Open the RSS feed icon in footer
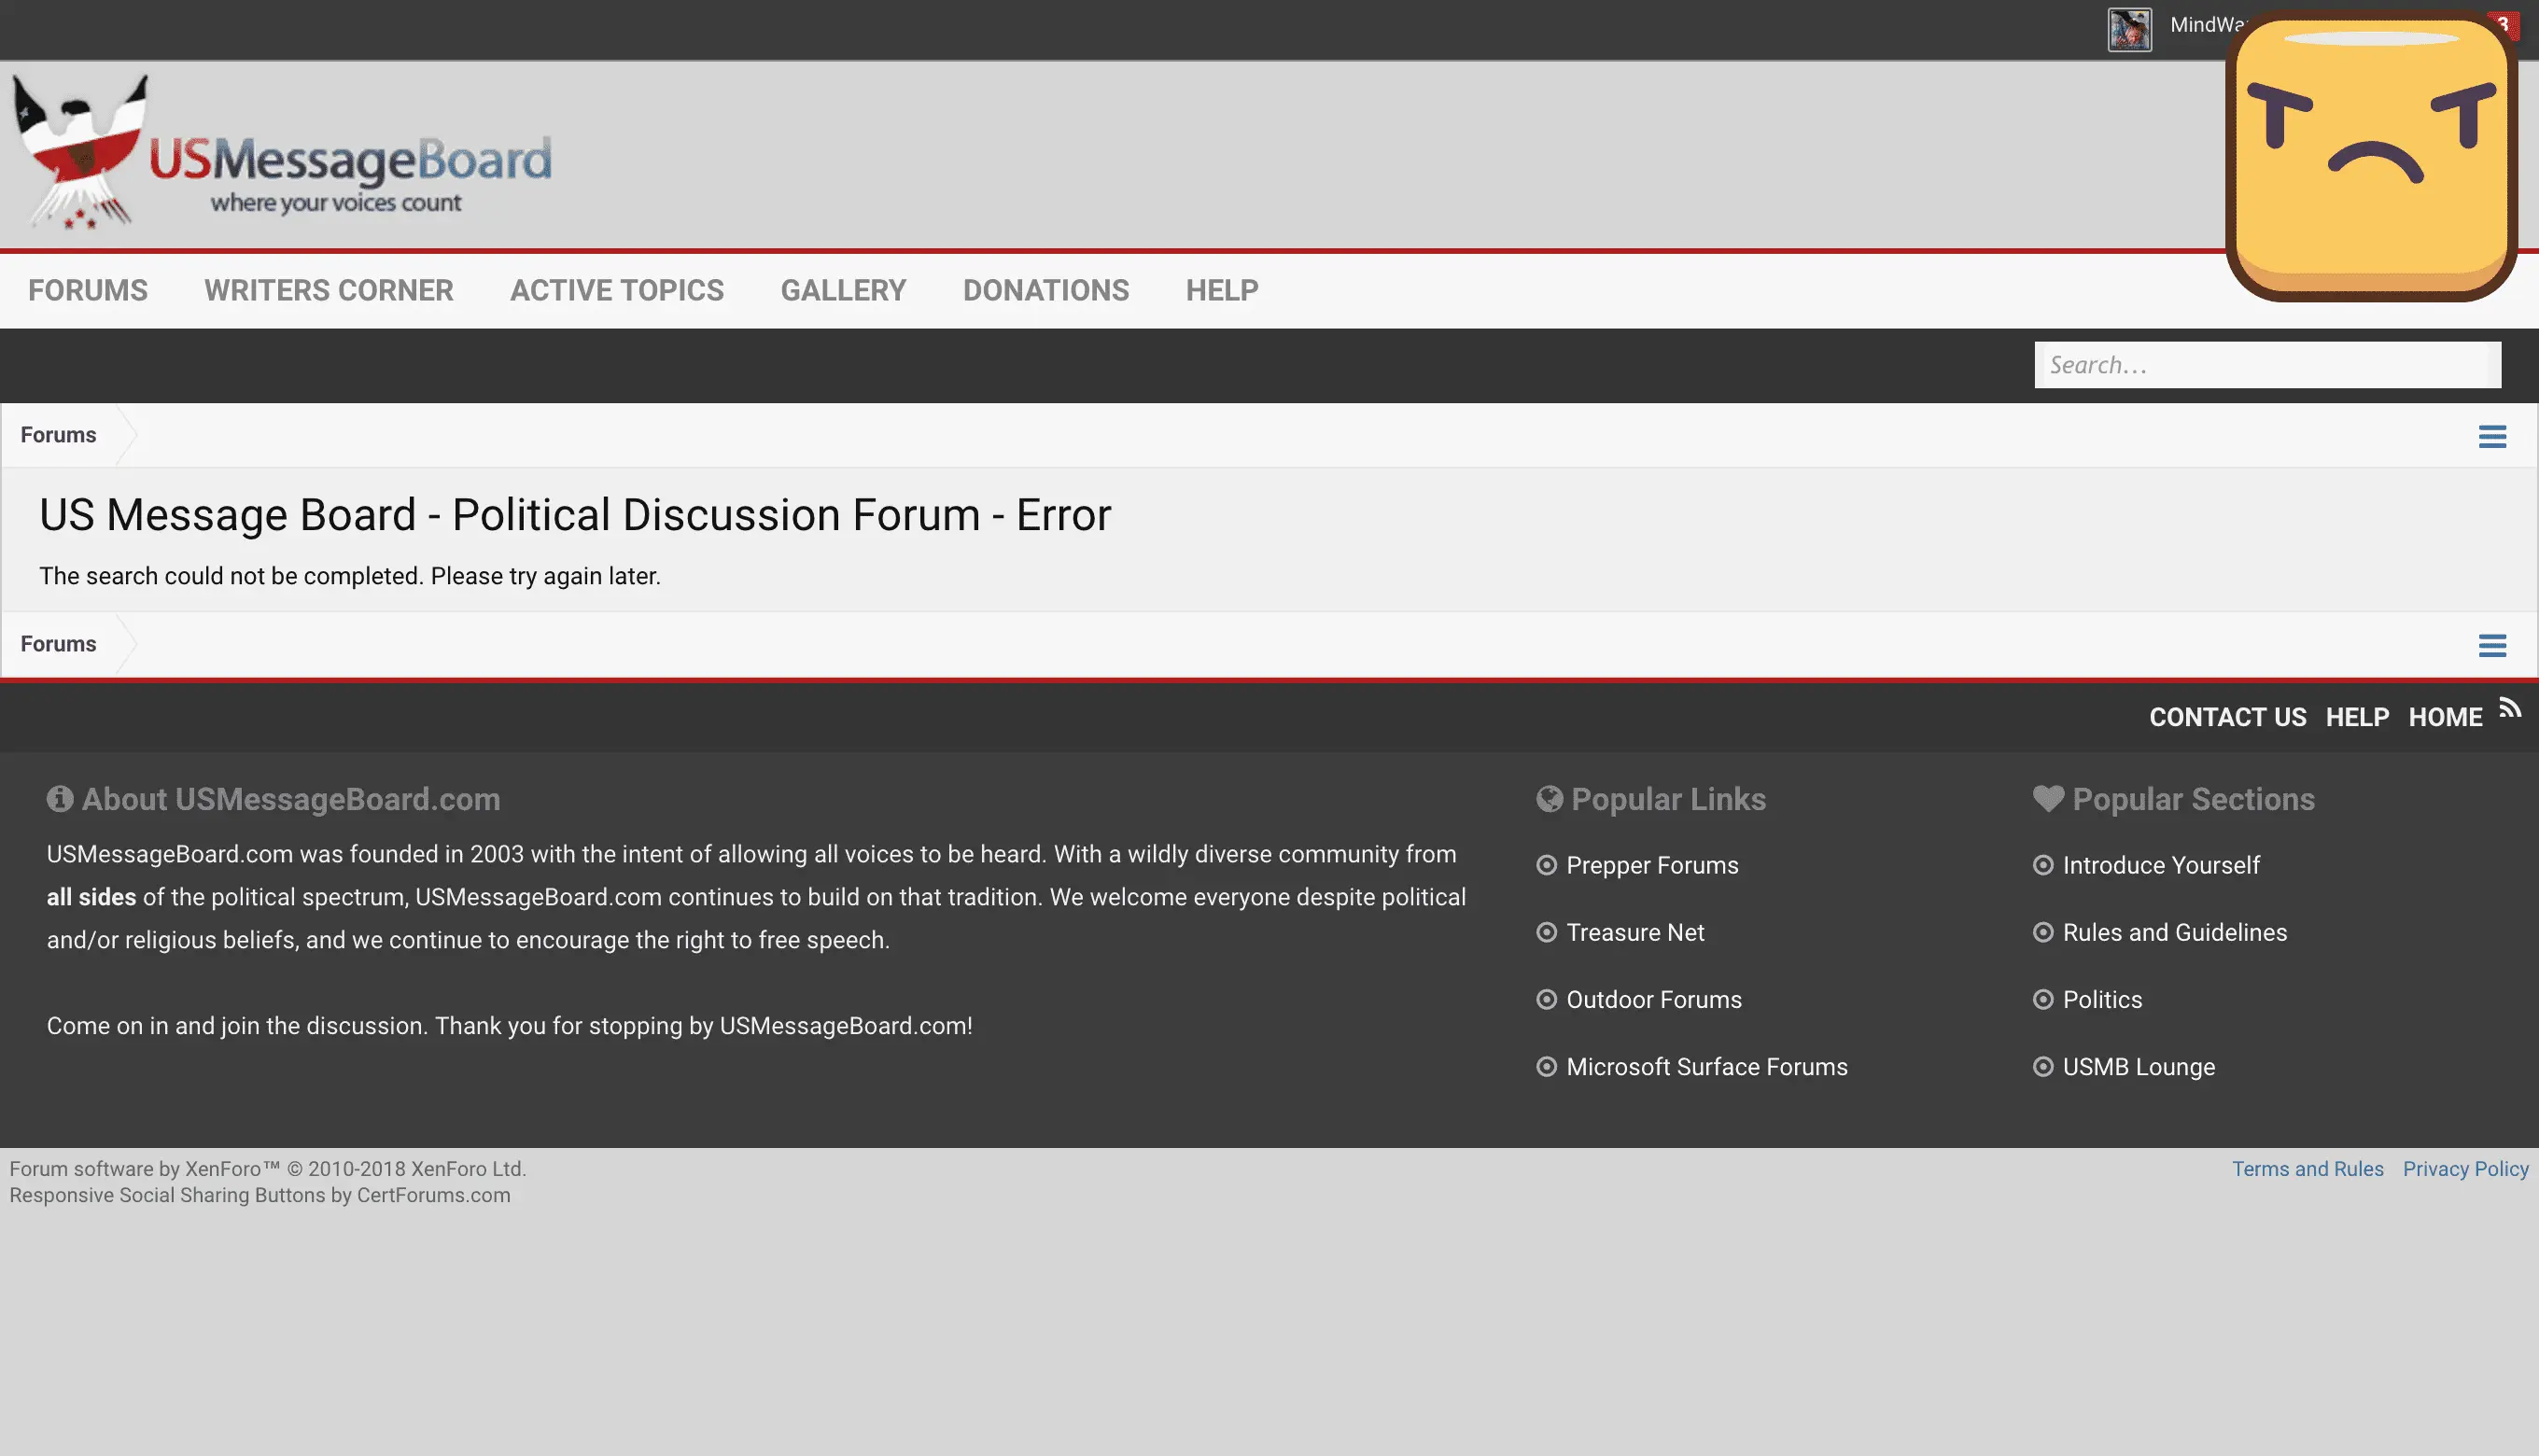 coord(2510,708)
